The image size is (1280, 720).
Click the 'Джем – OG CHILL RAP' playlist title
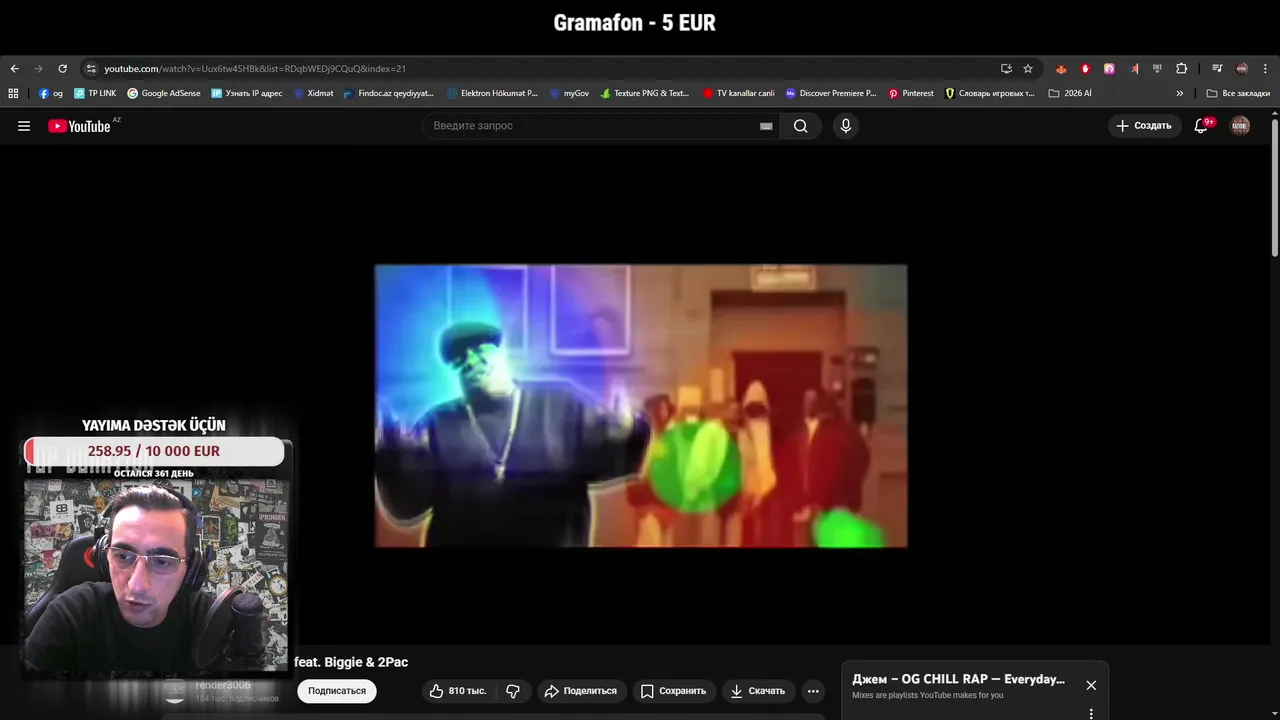pyautogui.click(x=958, y=679)
